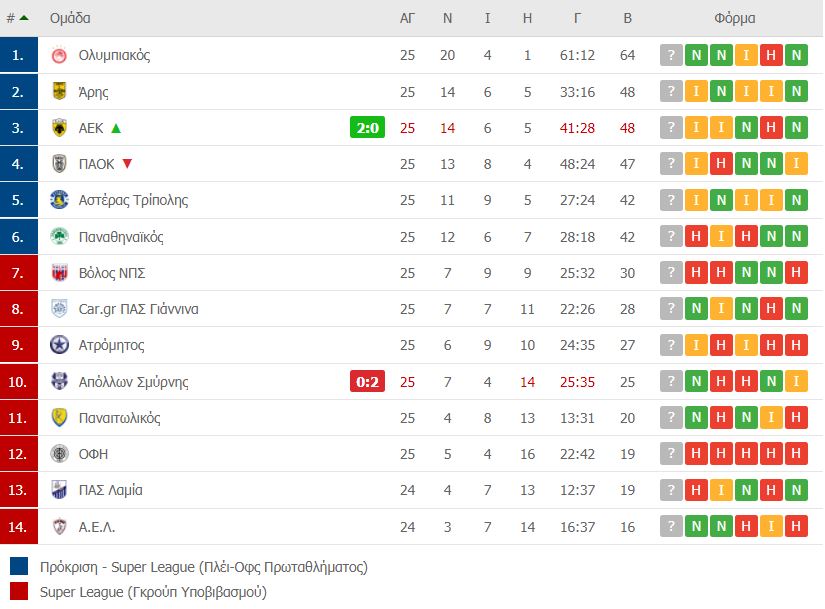825x609 pixels.
Task: Click the red relegation group legend square
Action: pyautogui.click(x=20, y=592)
